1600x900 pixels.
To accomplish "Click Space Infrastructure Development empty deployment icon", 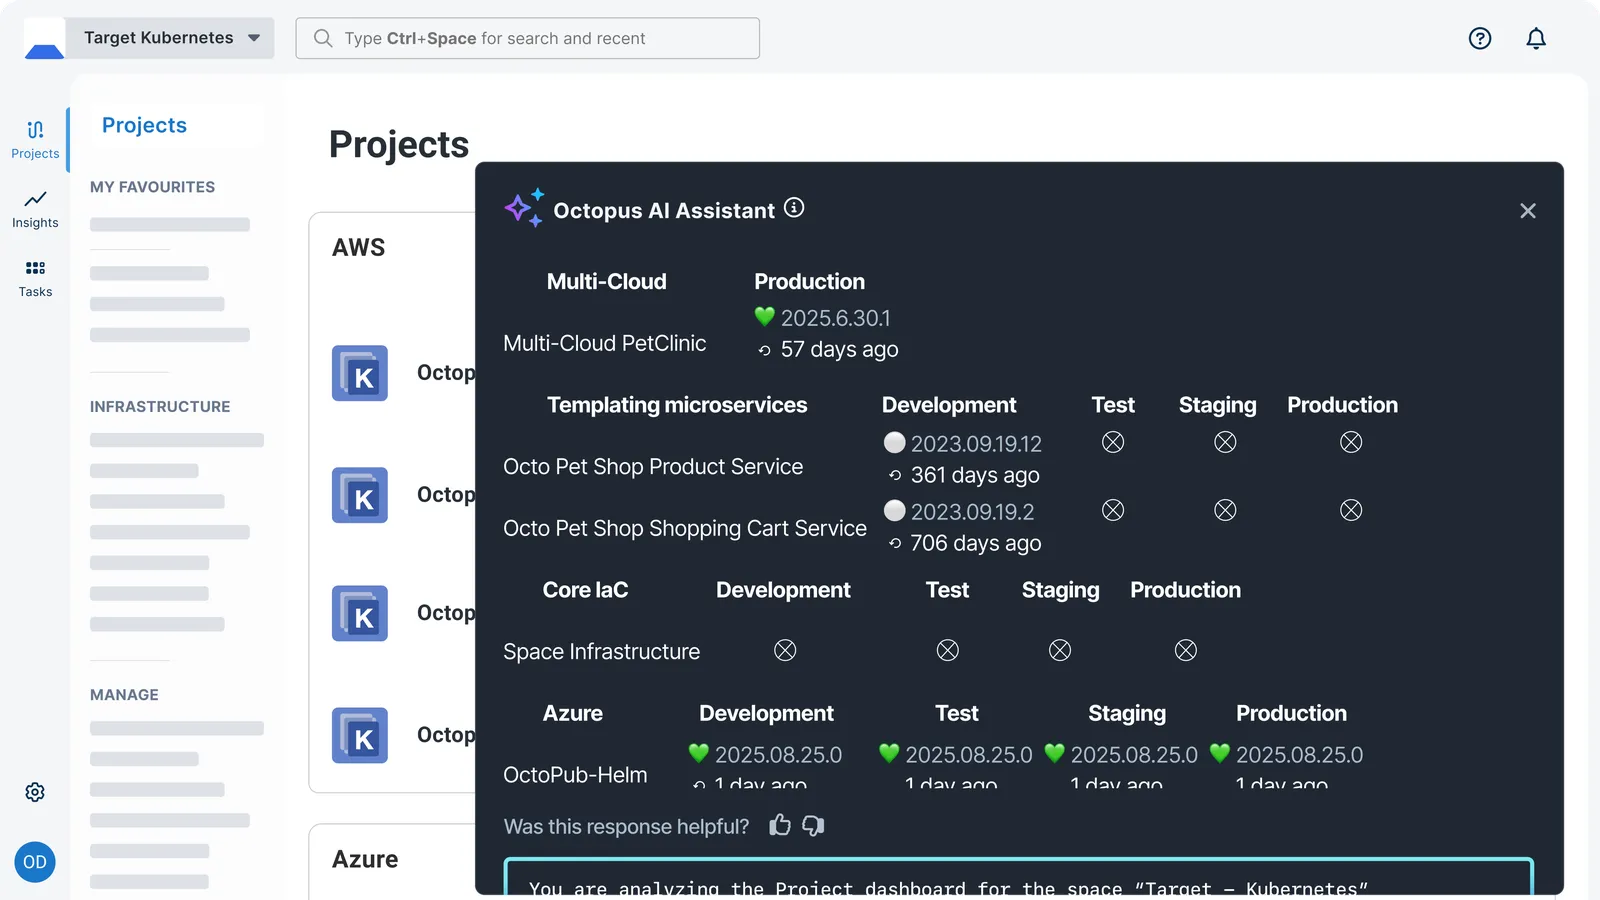I will [785, 651].
